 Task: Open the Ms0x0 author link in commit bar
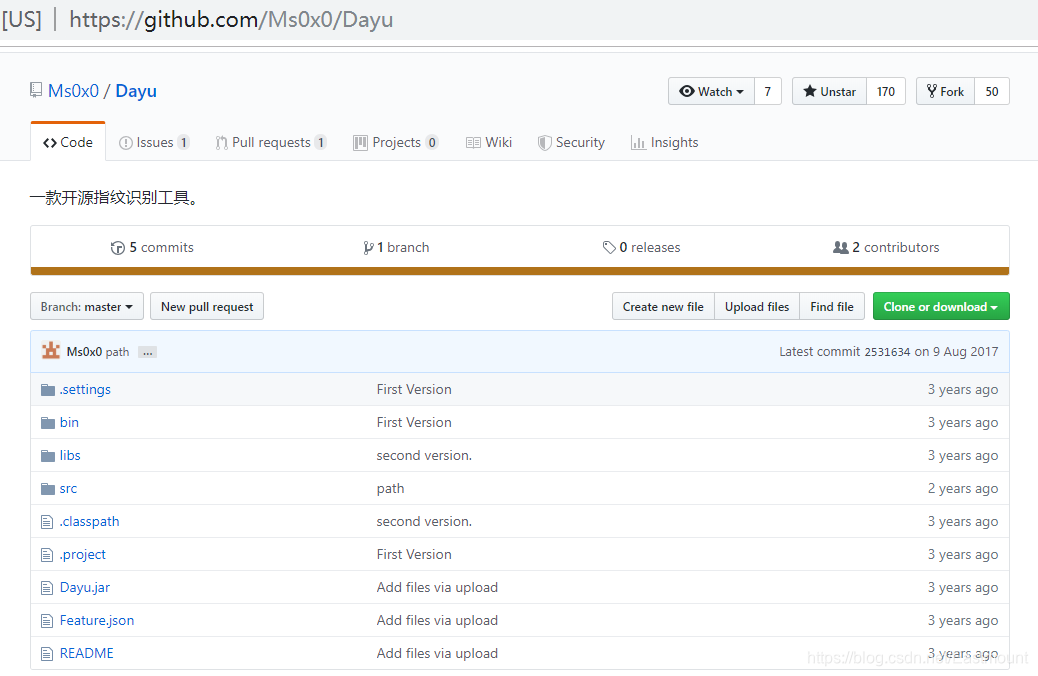(83, 352)
